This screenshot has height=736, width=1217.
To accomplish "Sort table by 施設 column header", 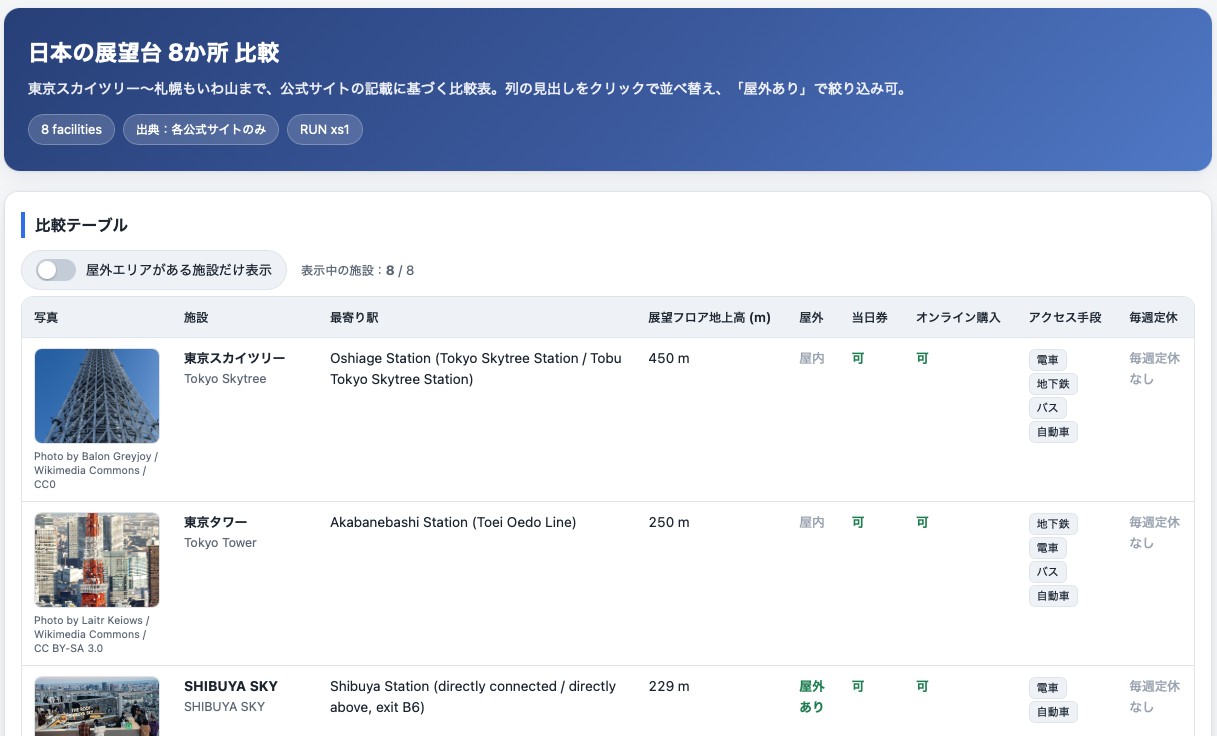I will point(196,317).
